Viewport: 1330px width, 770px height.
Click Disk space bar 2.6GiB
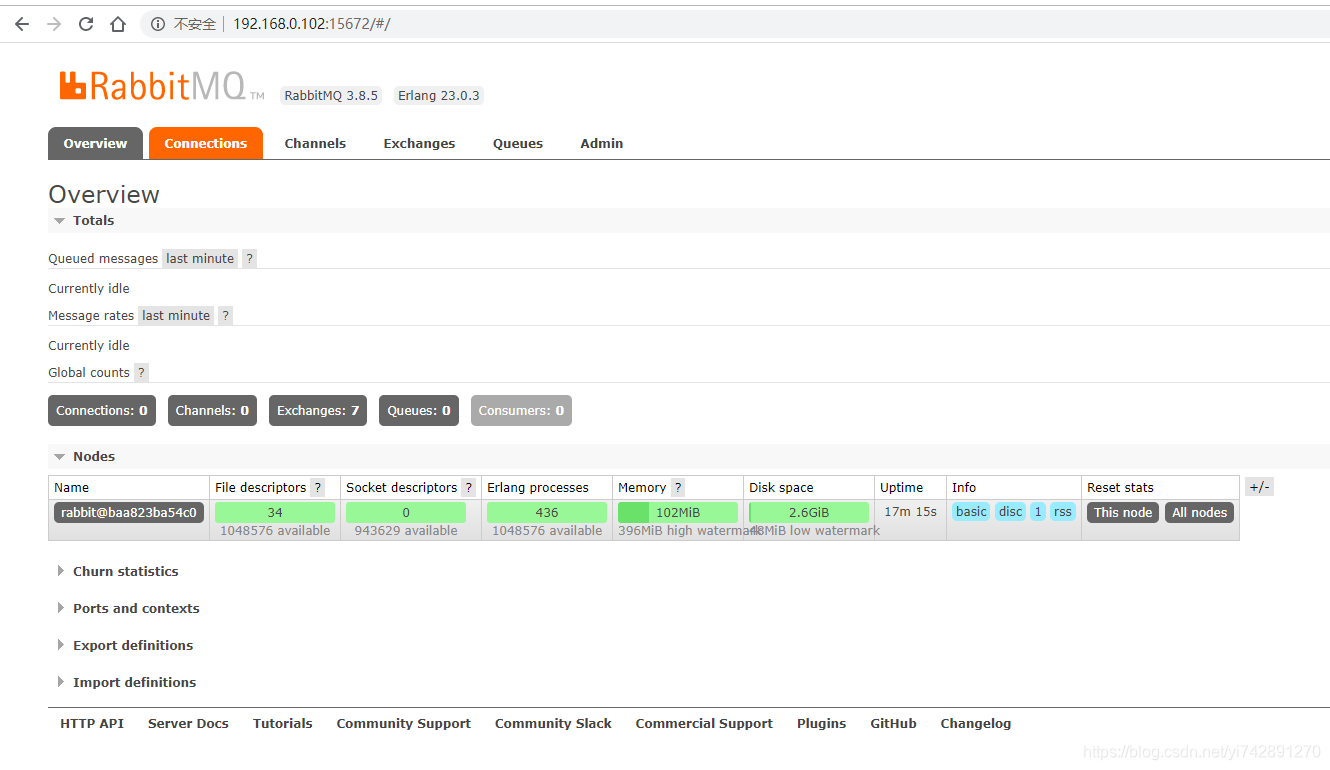pyautogui.click(x=809, y=512)
